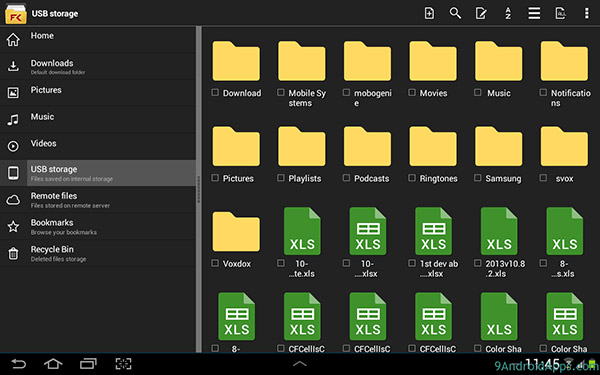600x375 pixels.
Task: Open the svox folder icon
Action: tap(564, 146)
